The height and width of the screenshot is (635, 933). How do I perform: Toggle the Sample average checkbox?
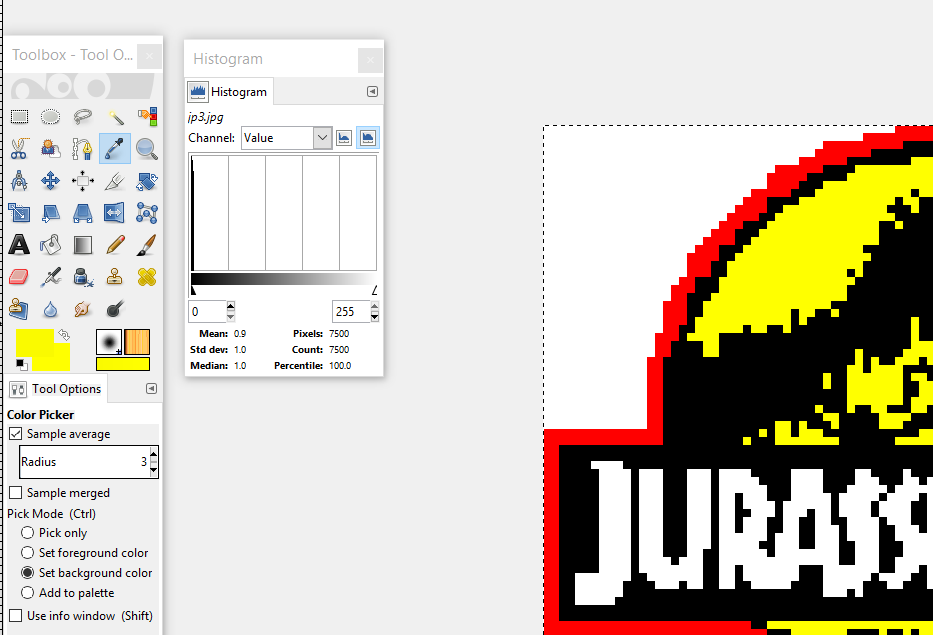click(x=15, y=434)
